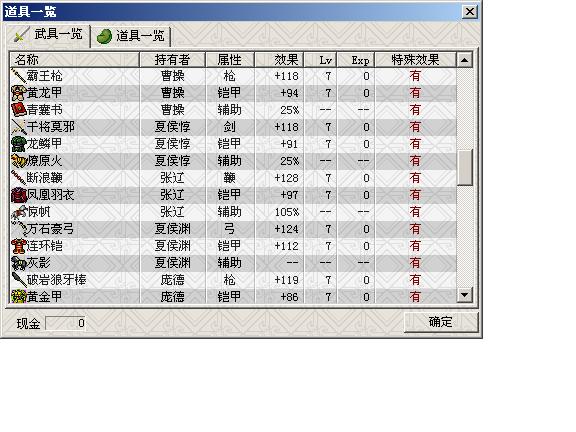Viewport: 576px width, 432px height.
Task: Click the 特殊效果 column header
Action: (x=415, y=60)
